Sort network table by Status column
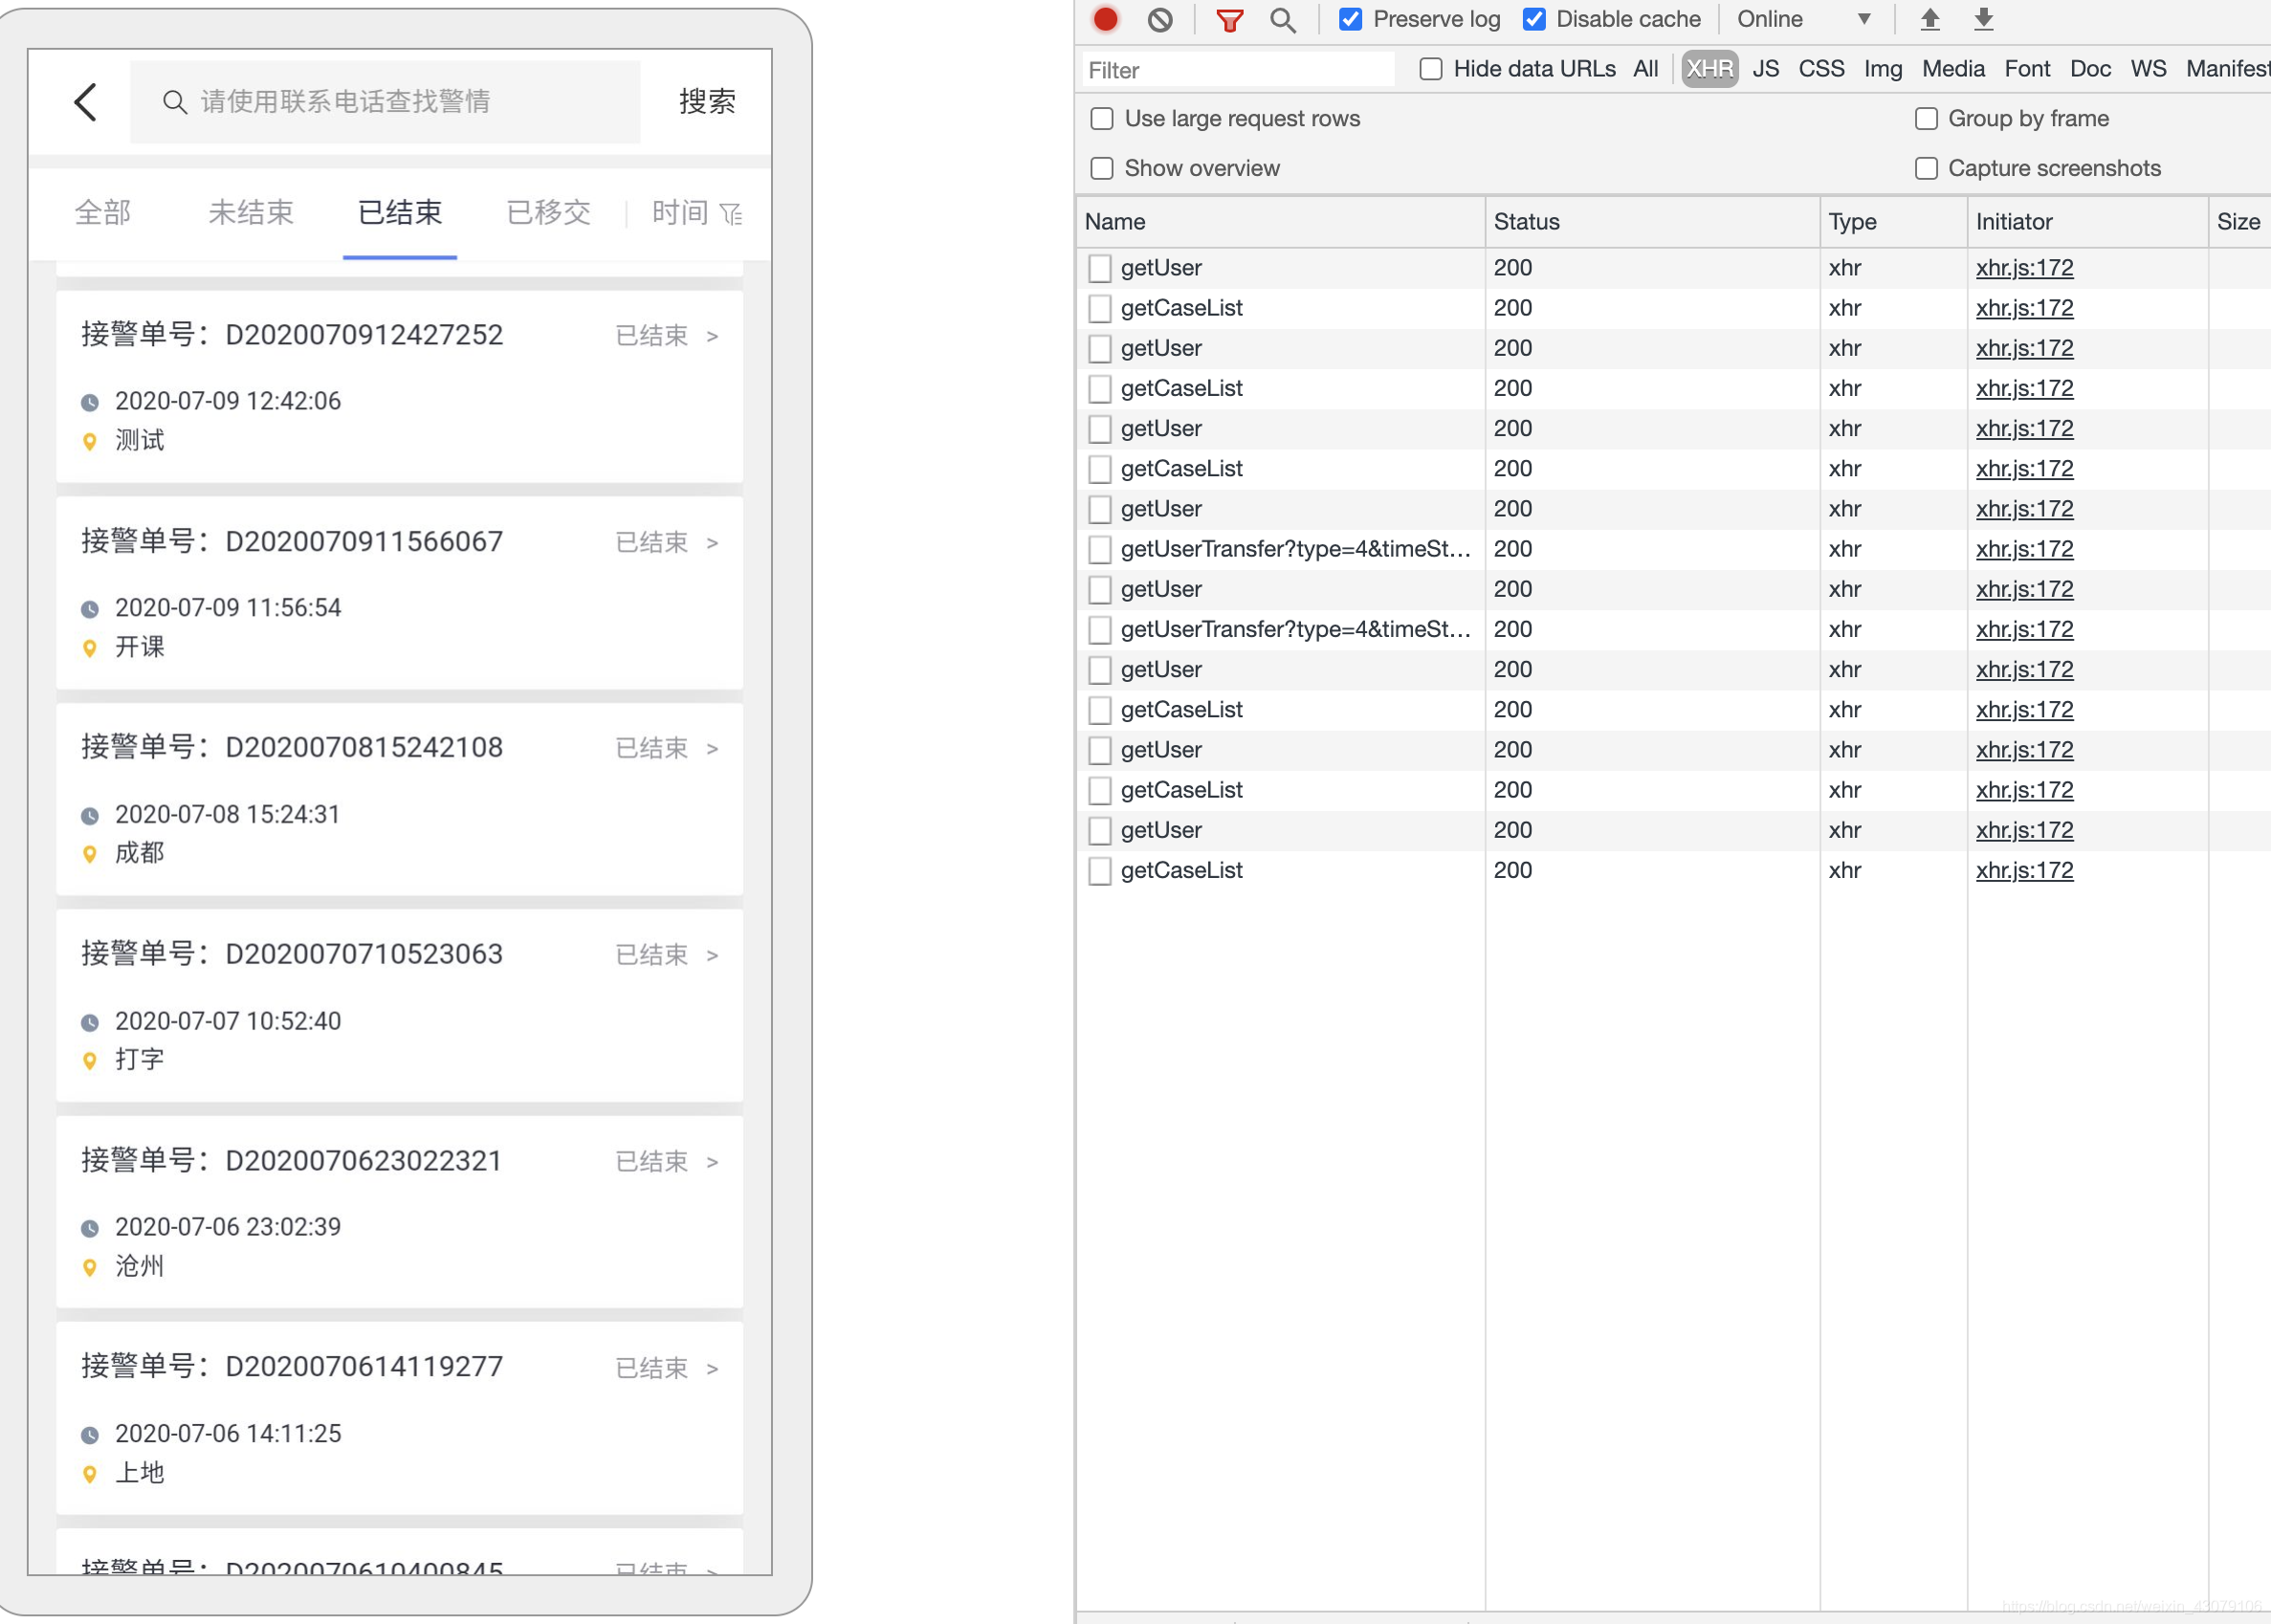Image resolution: width=2271 pixels, height=1624 pixels. coord(1652,222)
